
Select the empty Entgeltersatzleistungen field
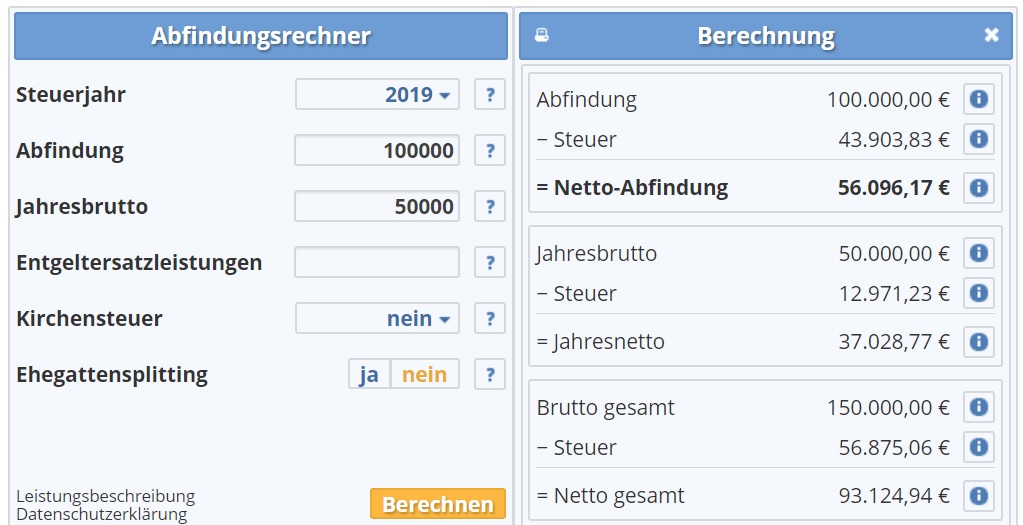click(377, 263)
